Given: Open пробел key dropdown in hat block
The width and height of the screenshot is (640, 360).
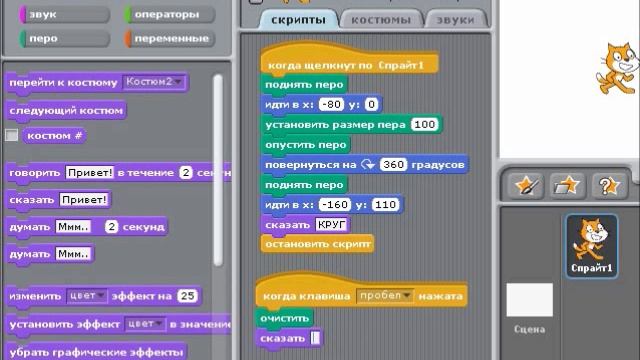Looking at the screenshot, I should tap(385, 296).
